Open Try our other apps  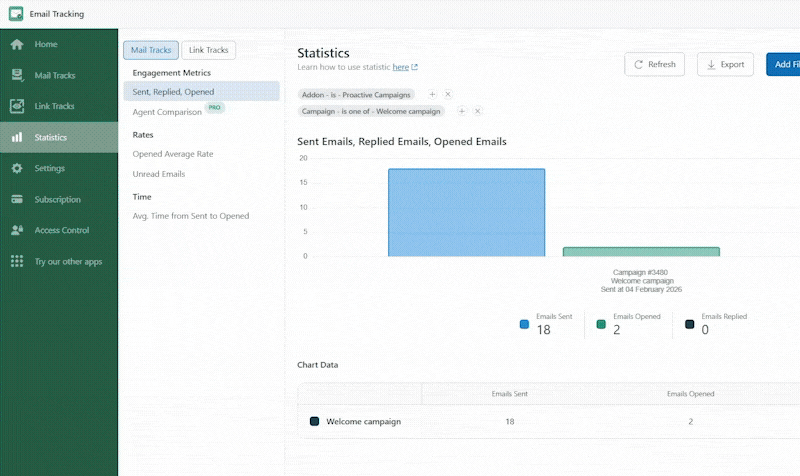59,261
